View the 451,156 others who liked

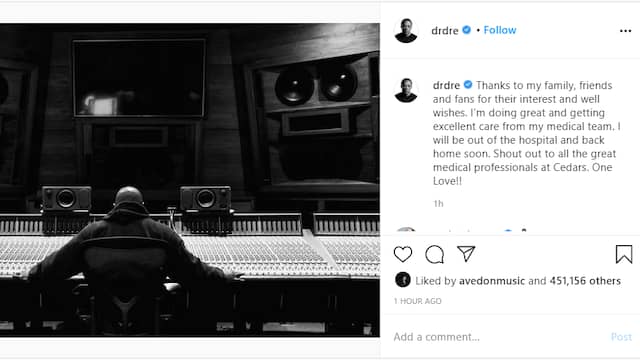coord(585,281)
